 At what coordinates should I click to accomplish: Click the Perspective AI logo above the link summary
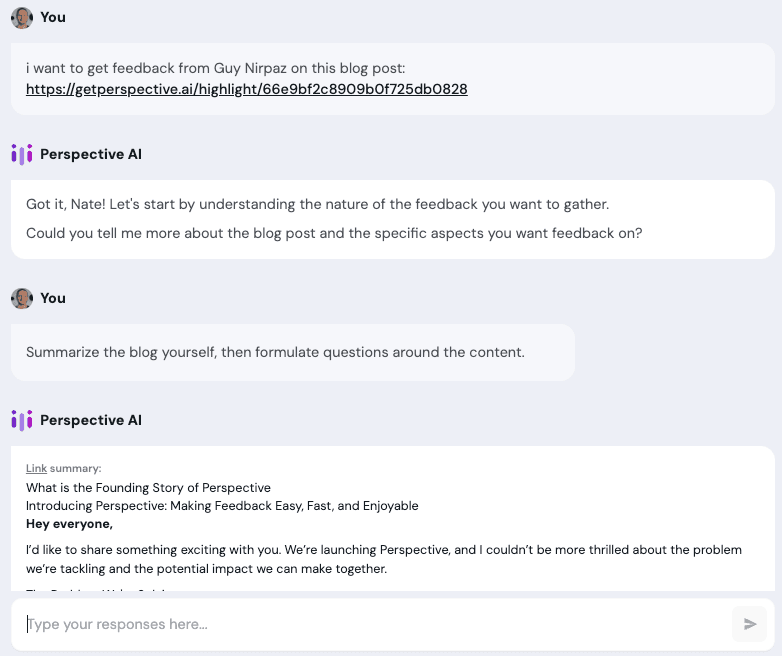point(22,420)
